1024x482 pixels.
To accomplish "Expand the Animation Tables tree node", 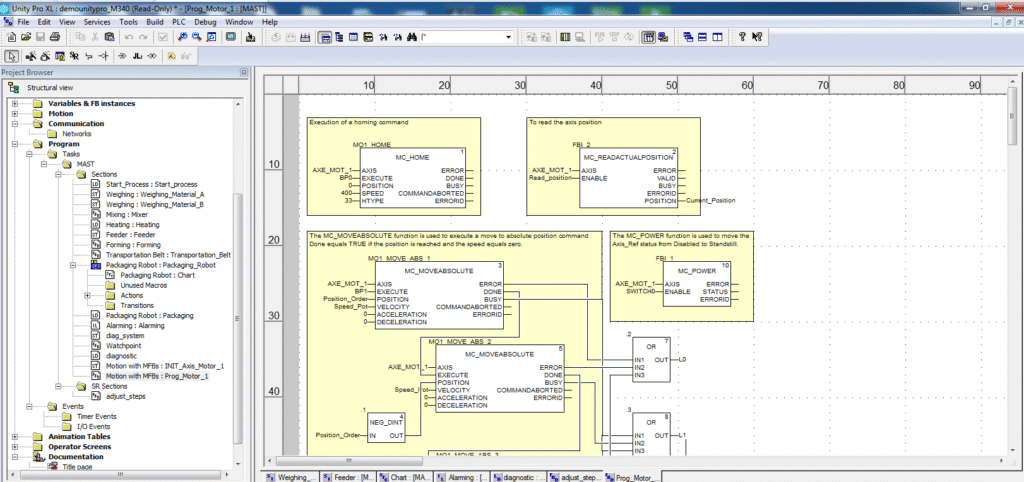I will point(15,436).
